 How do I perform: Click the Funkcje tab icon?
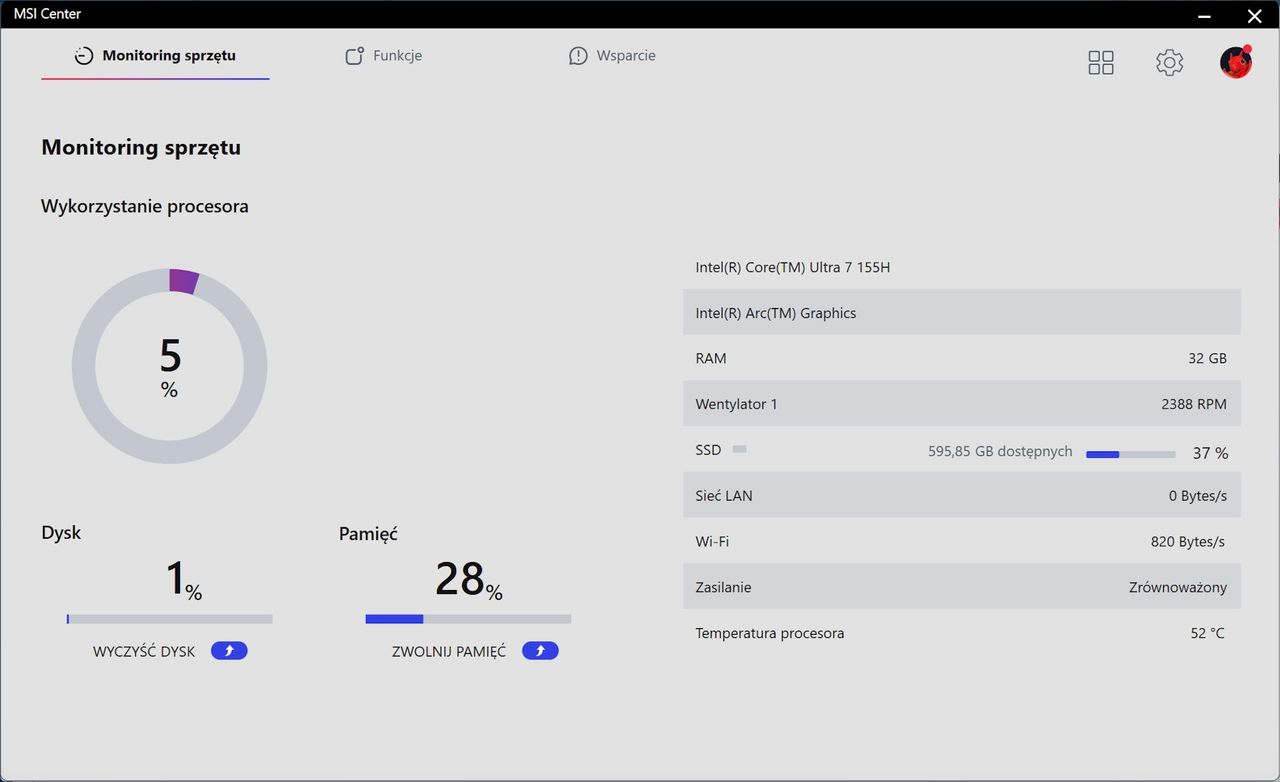point(354,56)
